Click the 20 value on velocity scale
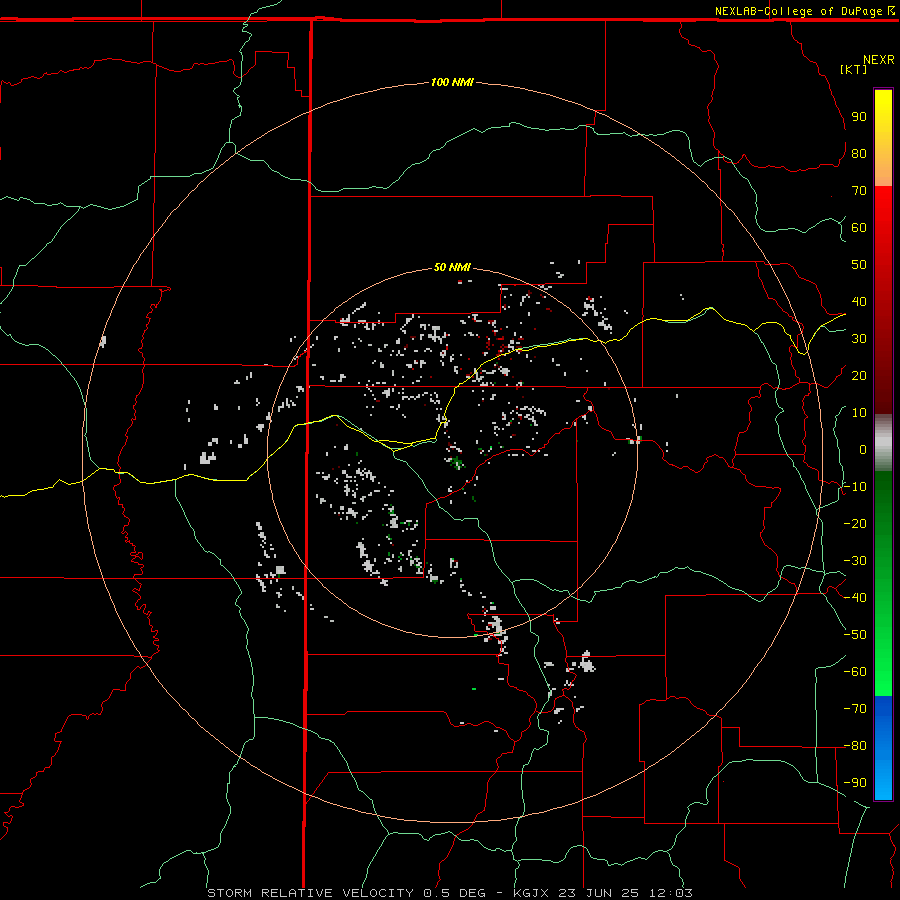 [x=859, y=375]
